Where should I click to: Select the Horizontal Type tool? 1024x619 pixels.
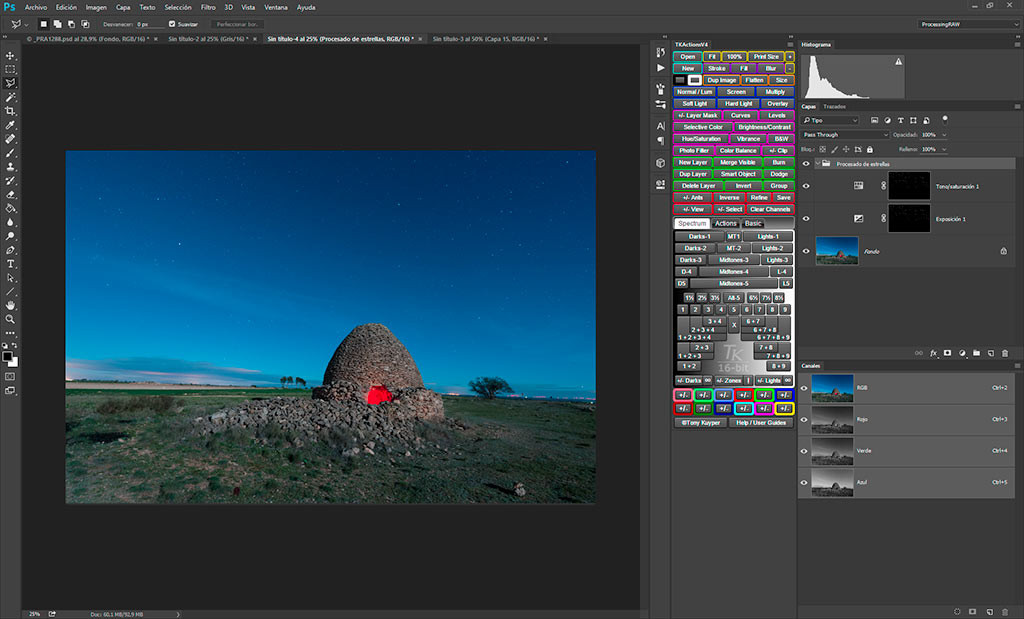10,263
